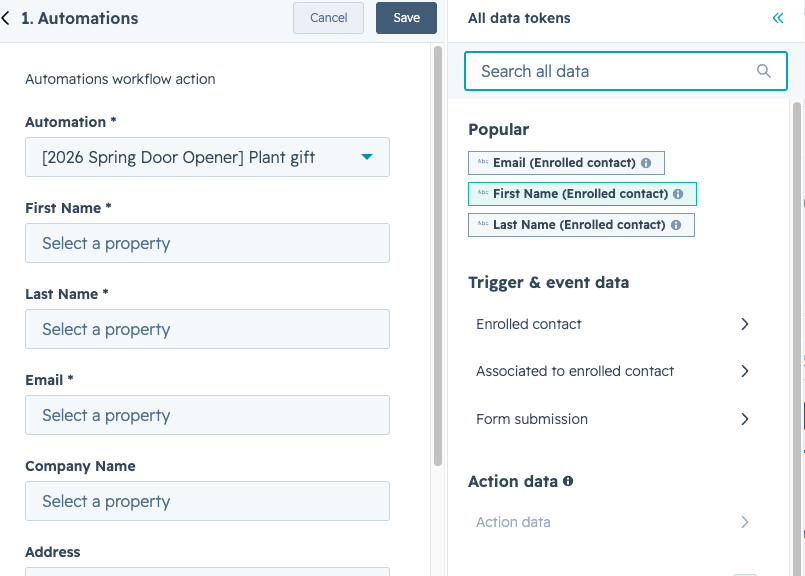Viewport: 805px width, 576px height.
Task: Click the Automations workflow action text
Action: coord(120,79)
